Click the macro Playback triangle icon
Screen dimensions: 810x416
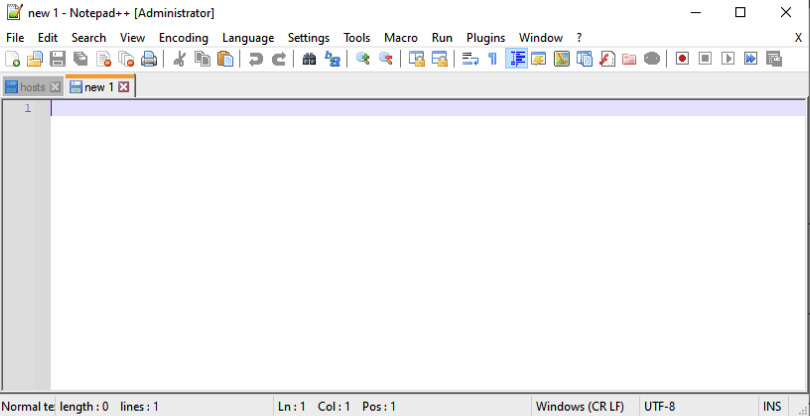[x=728, y=59]
